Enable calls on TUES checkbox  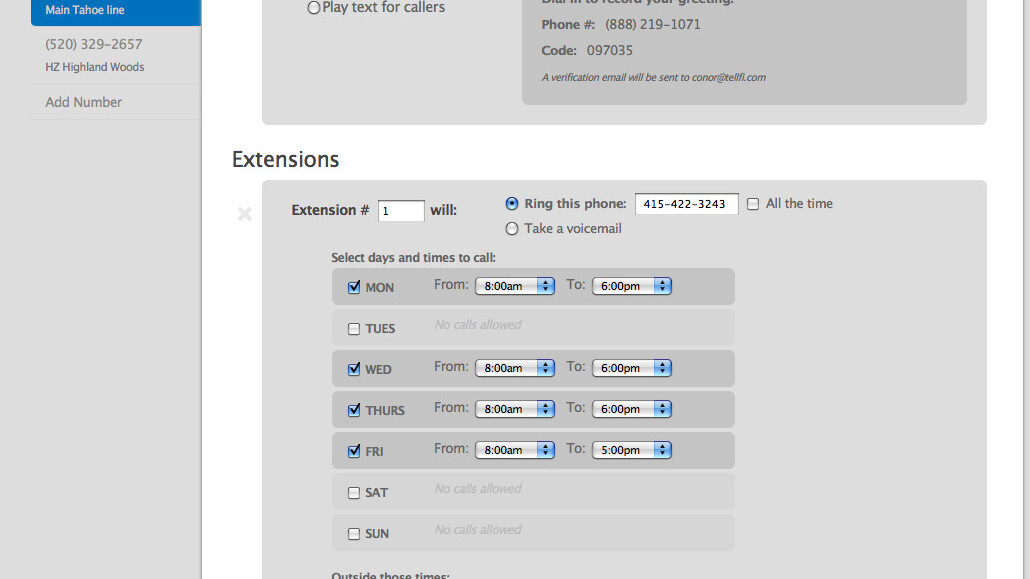(x=354, y=329)
